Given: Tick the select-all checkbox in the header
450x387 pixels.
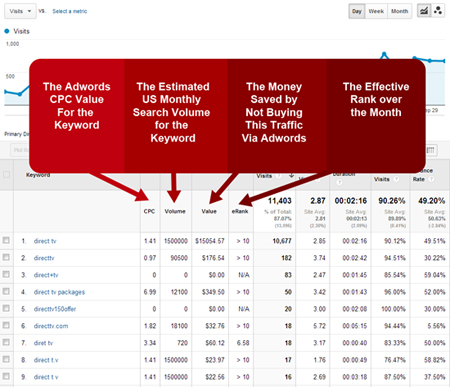Looking at the screenshot, I should pos(6,175).
